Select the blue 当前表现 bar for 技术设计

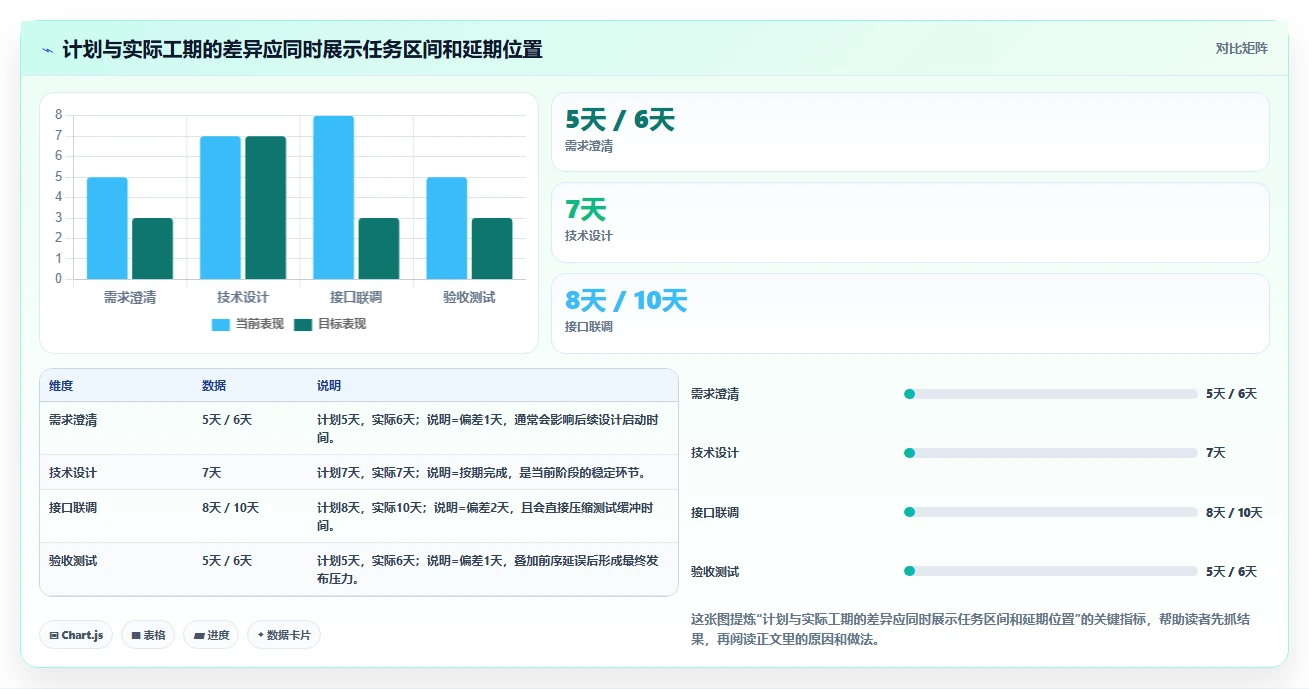pyautogui.click(x=220, y=207)
